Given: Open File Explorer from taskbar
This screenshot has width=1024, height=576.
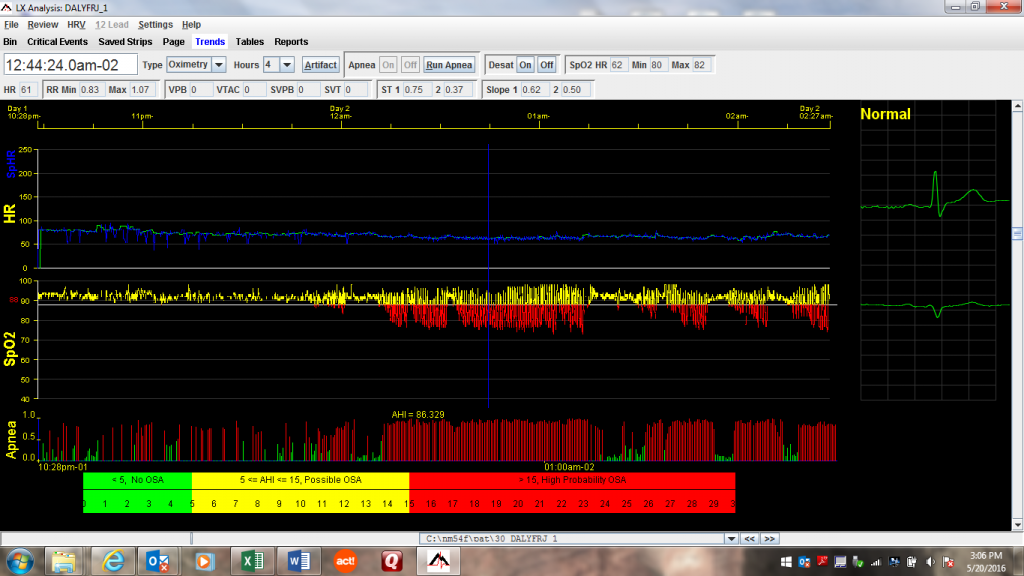Looking at the screenshot, I should point(63,562).
